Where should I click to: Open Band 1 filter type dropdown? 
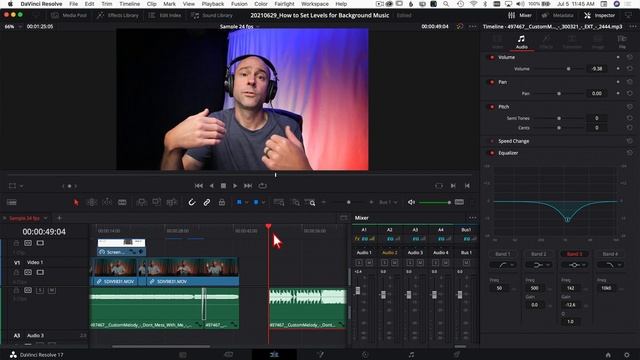coord(503,265)
